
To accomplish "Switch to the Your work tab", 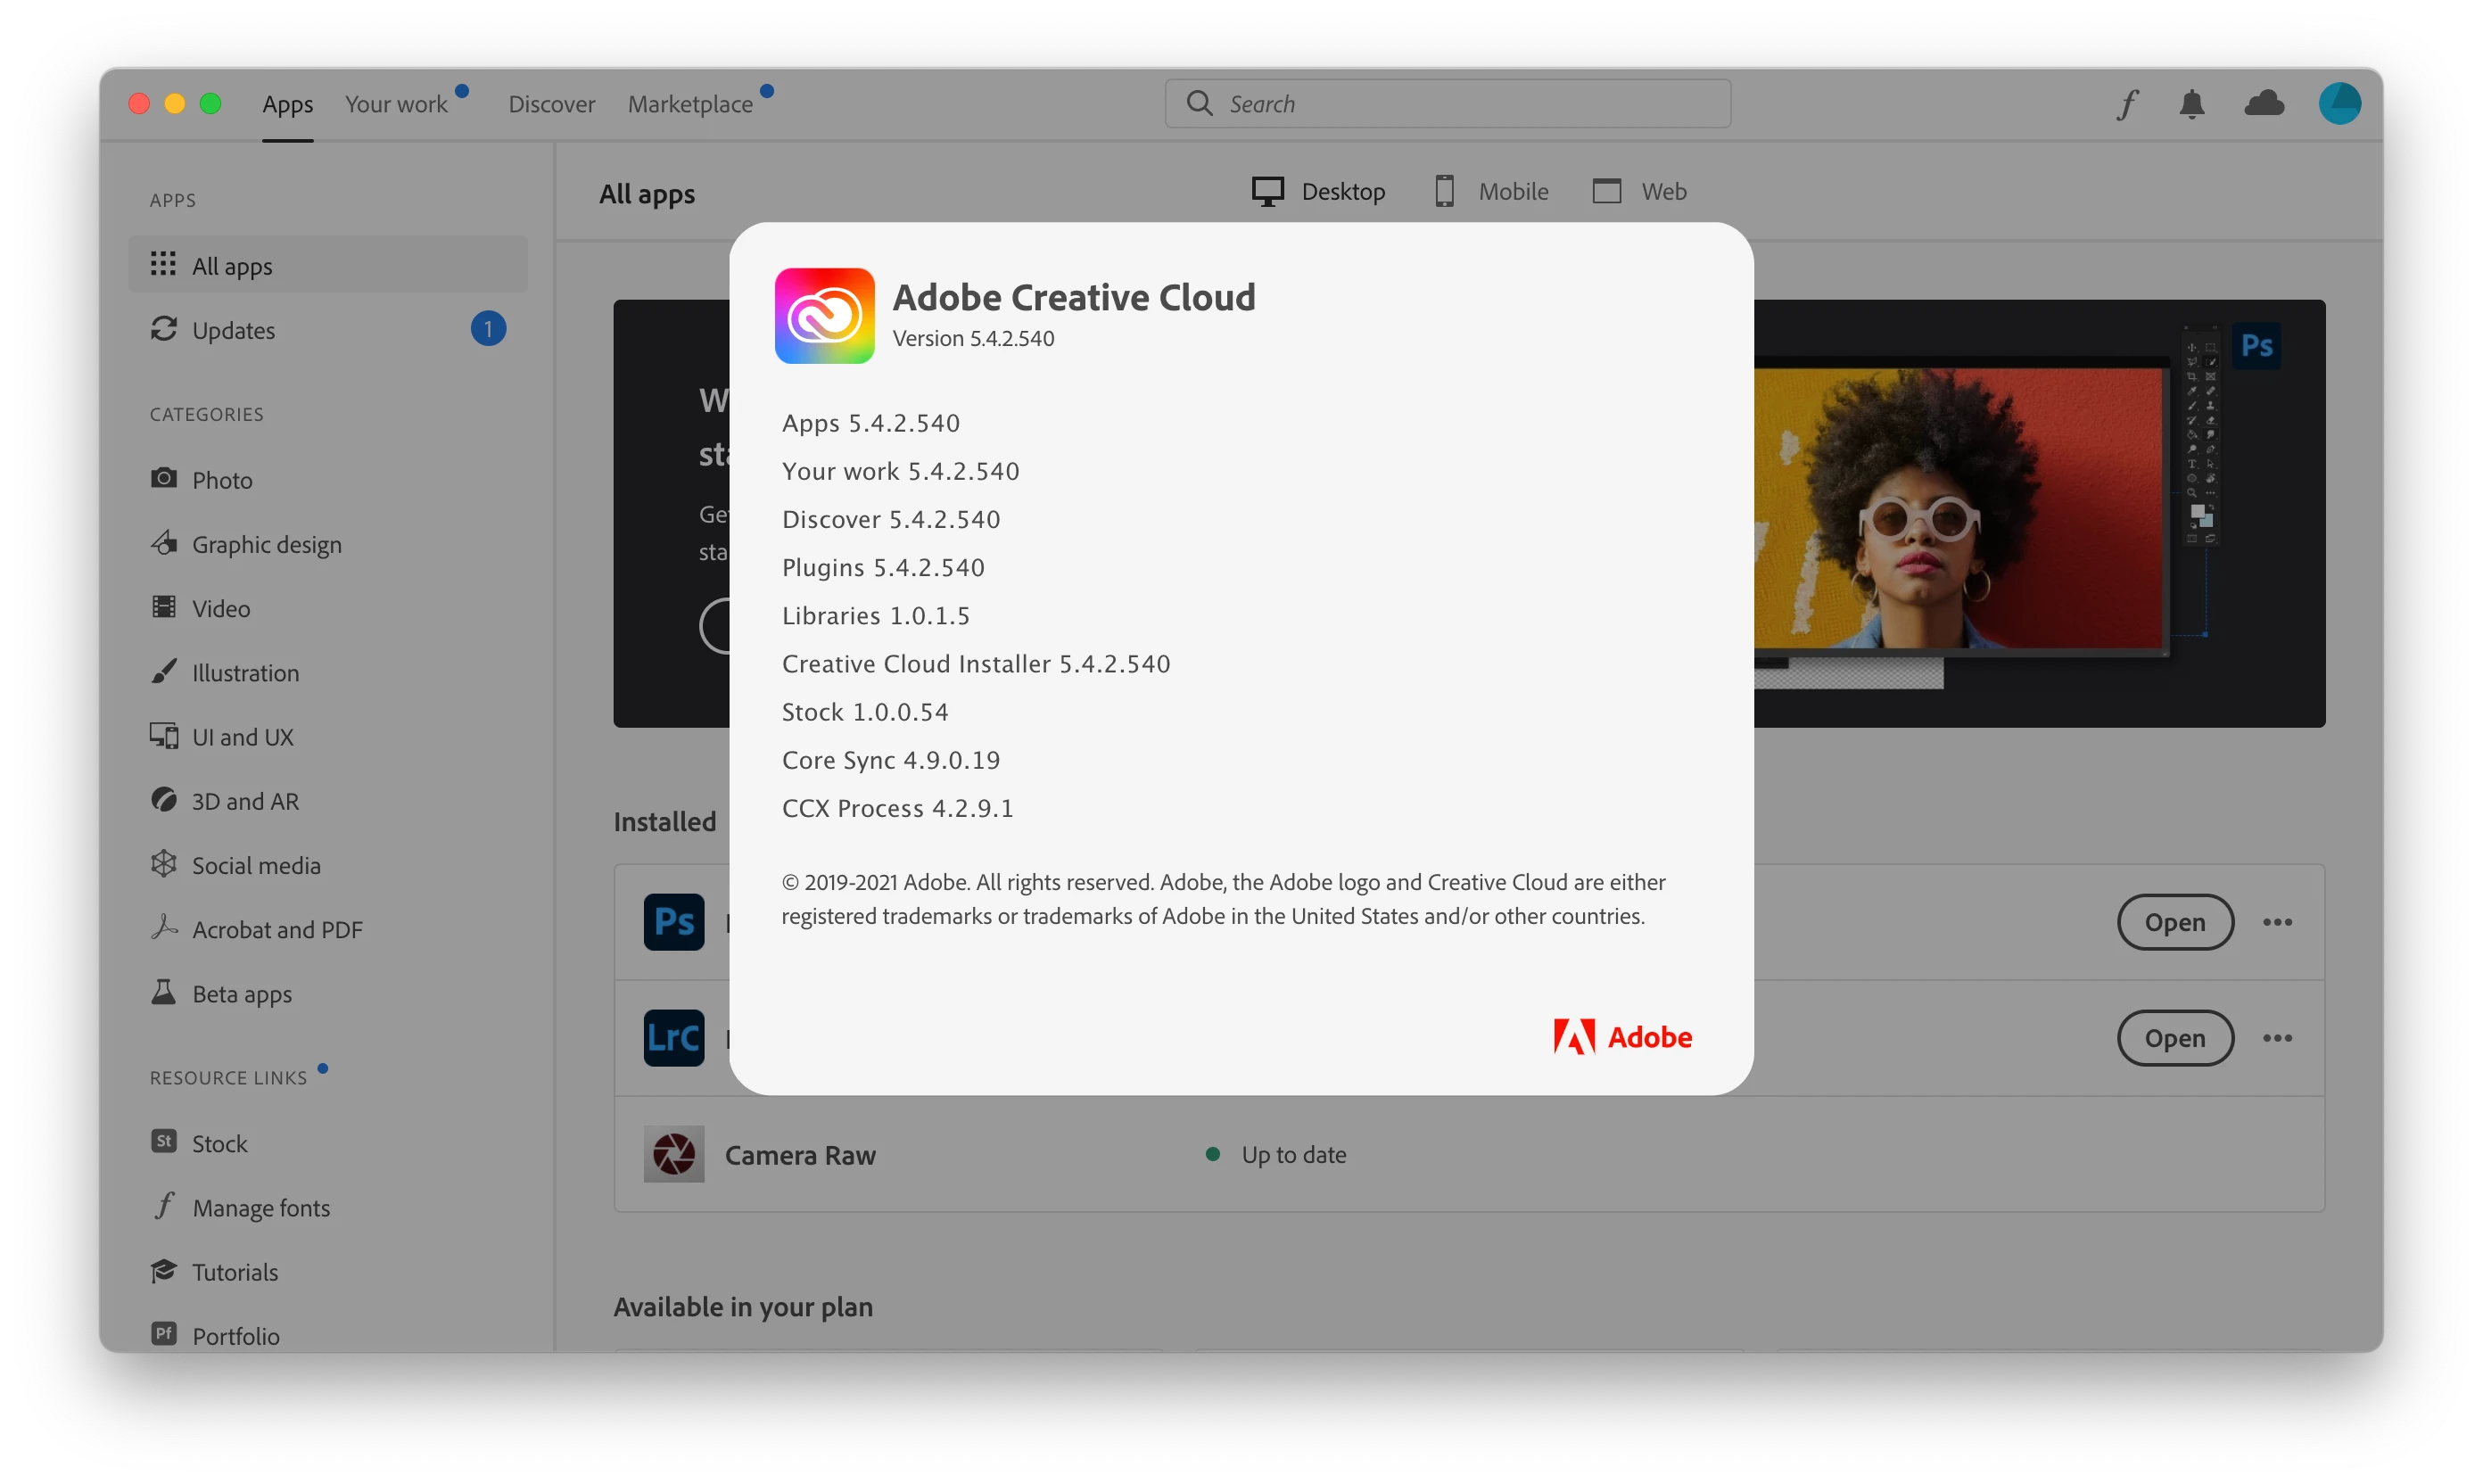I will pos(396,104).
